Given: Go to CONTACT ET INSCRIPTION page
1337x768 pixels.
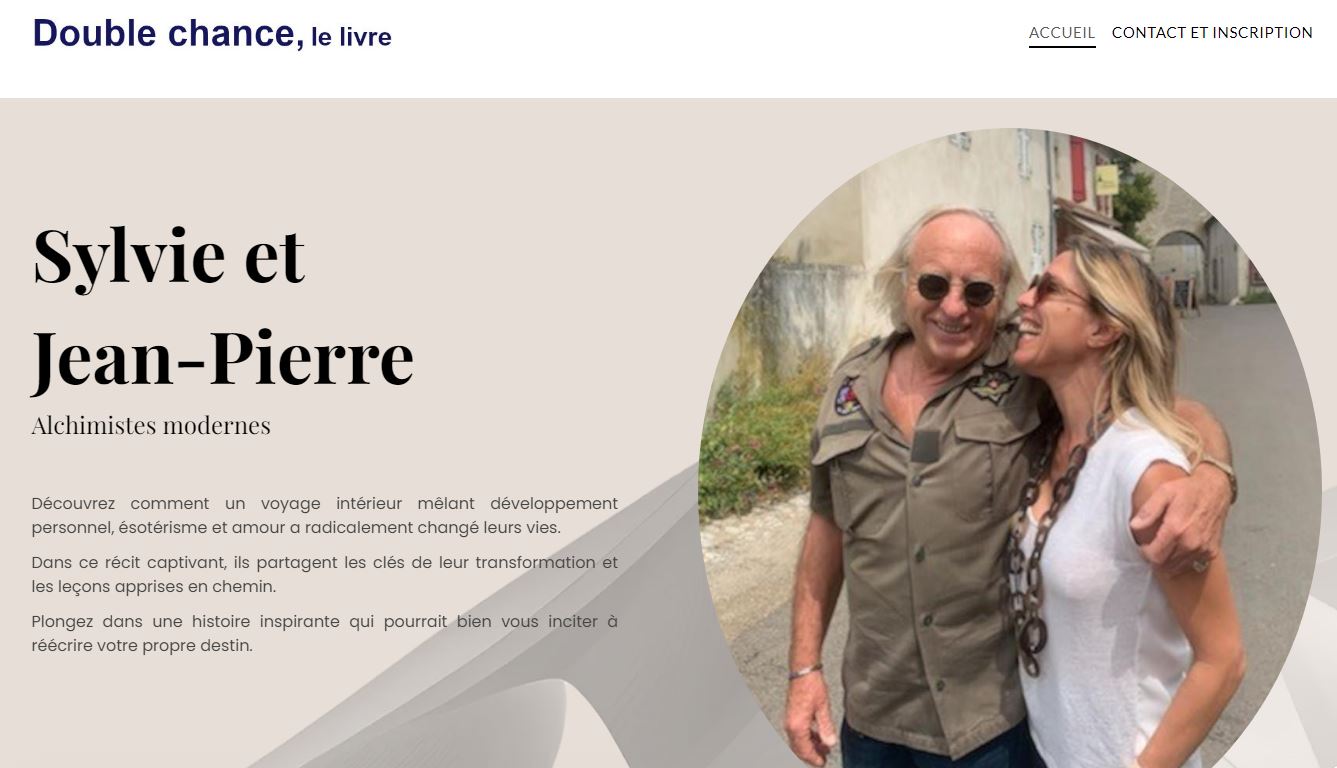Looking at the screenshot, I should tap(1212, 33).
